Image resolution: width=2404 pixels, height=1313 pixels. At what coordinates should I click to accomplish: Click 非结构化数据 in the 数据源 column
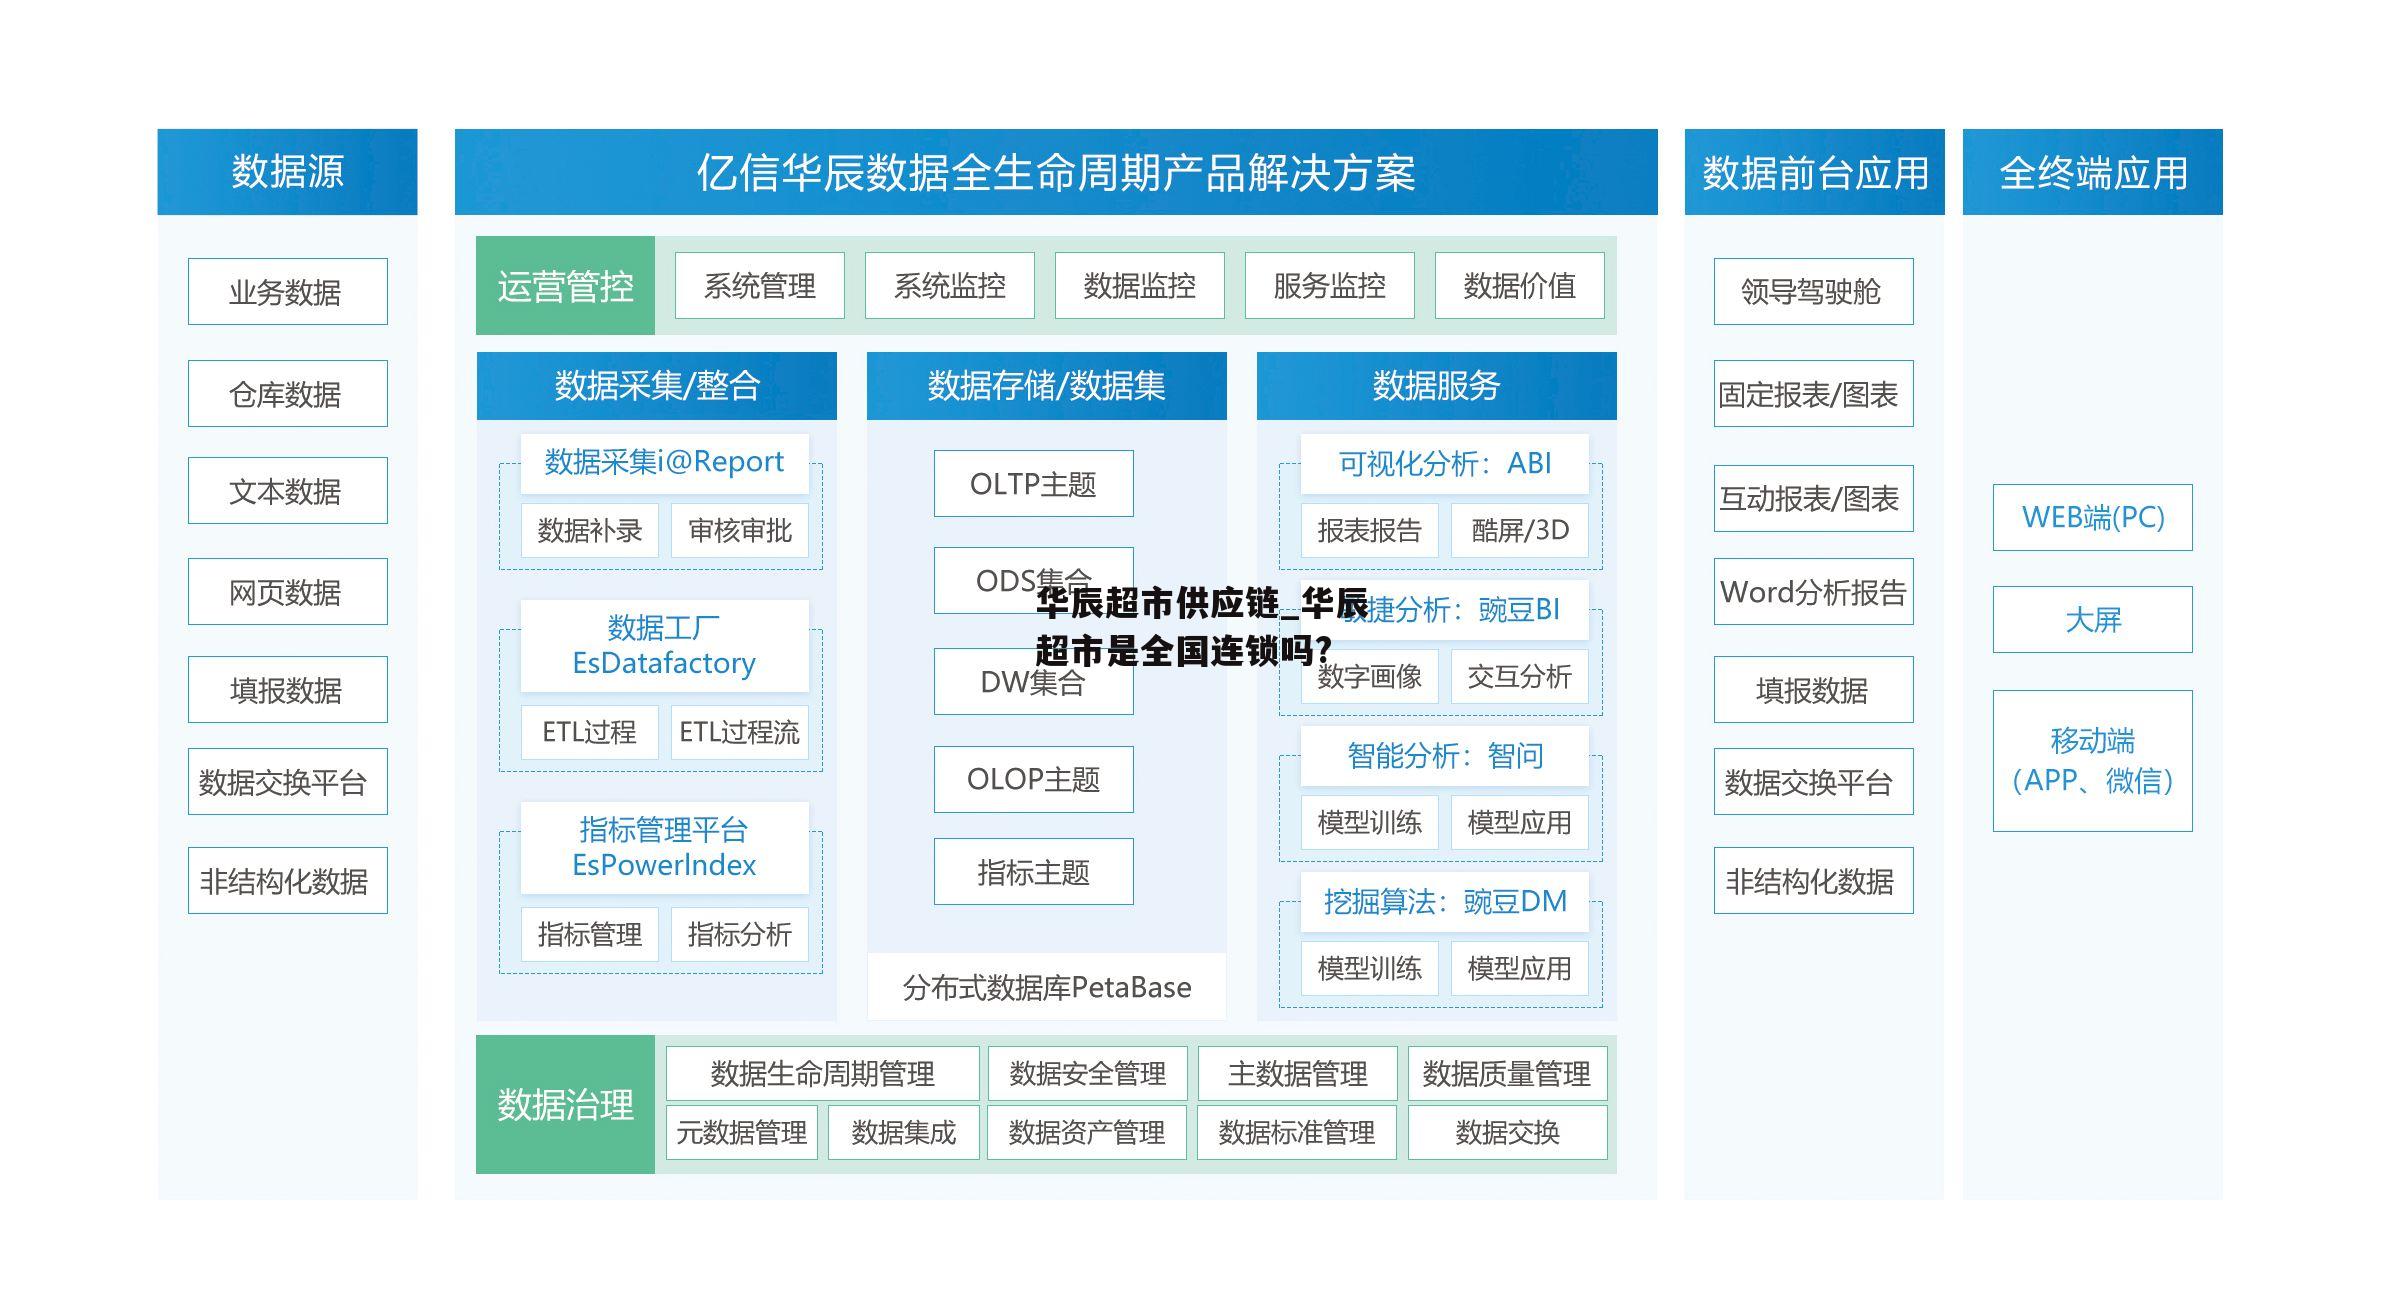(288, 880)
